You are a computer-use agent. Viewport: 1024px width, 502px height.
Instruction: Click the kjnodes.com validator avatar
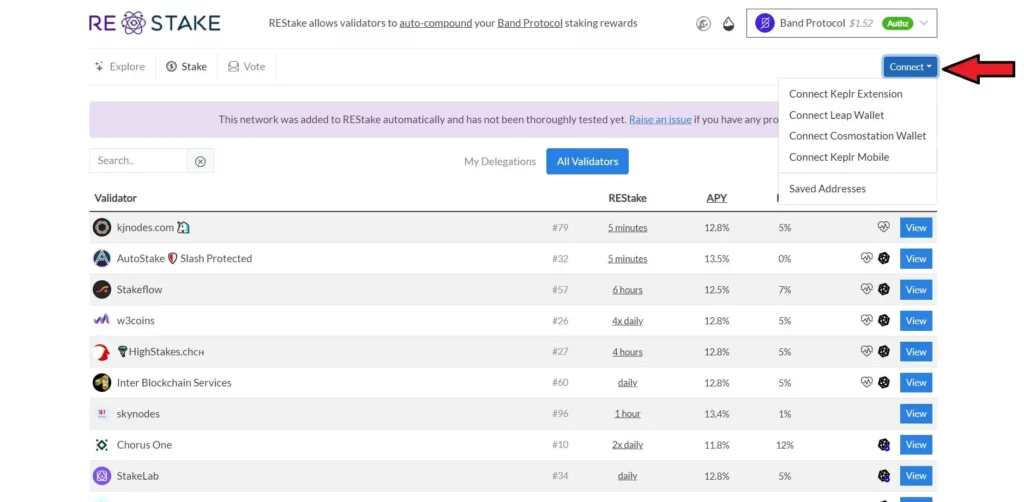coord(102,228)
